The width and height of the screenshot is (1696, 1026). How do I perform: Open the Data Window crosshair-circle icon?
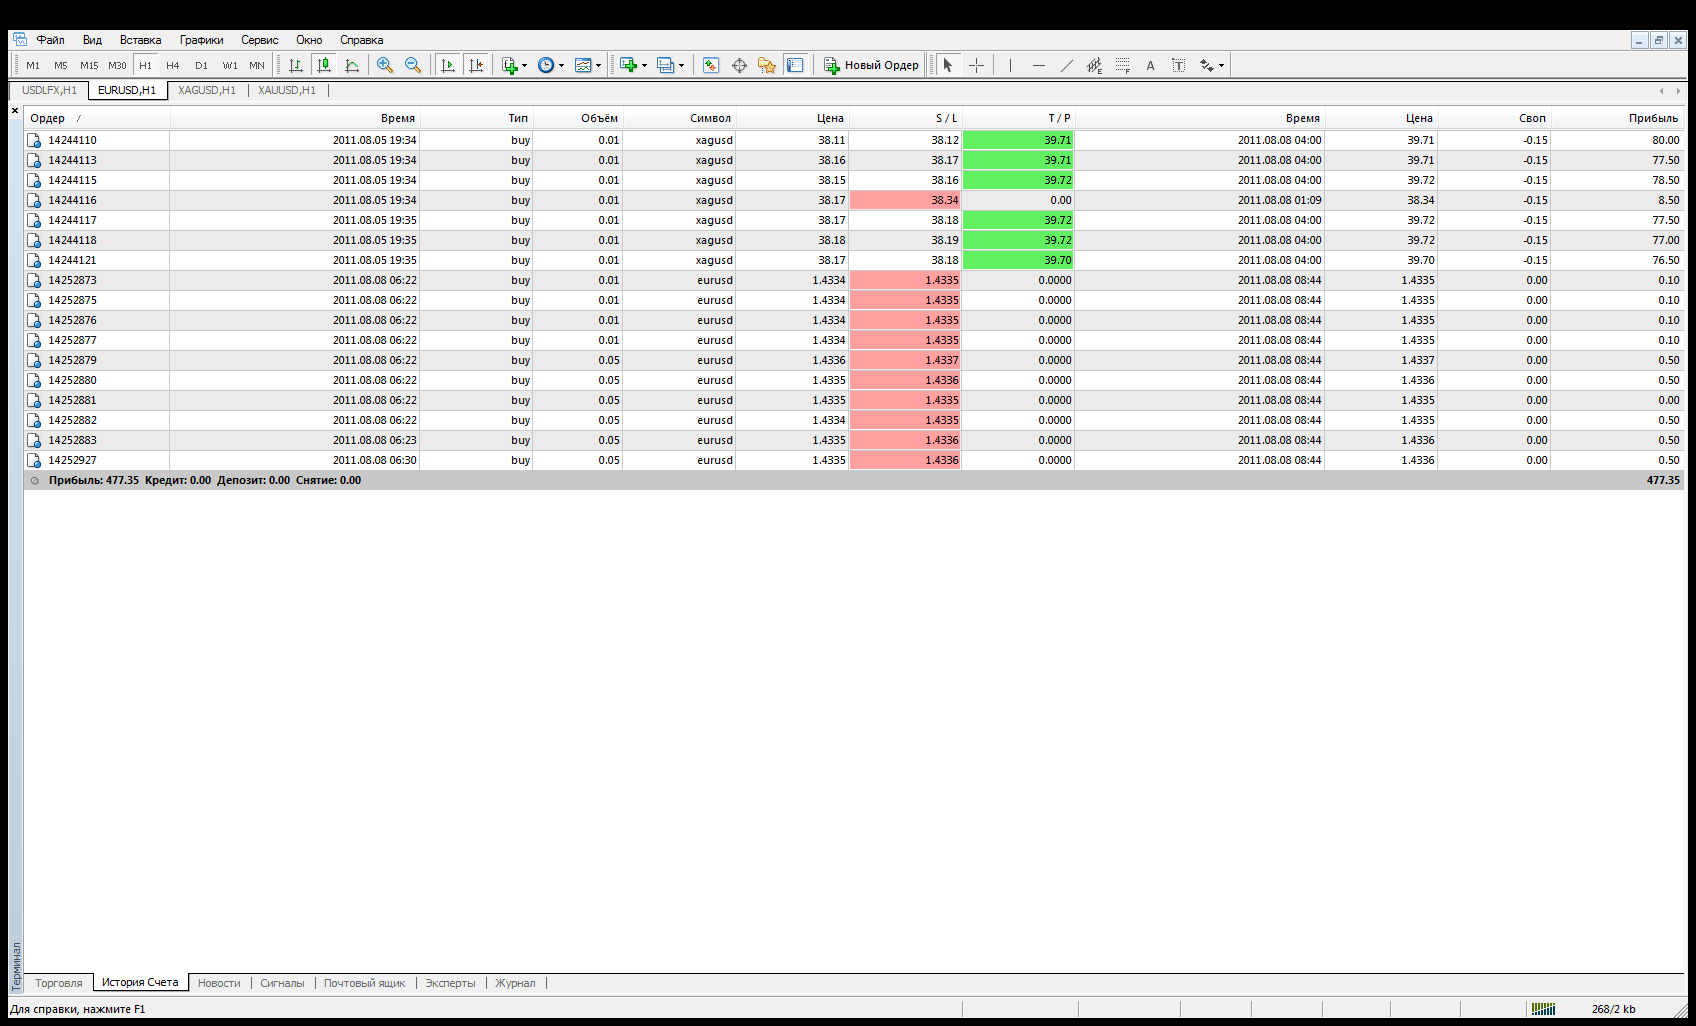click(x=739, y=65)
